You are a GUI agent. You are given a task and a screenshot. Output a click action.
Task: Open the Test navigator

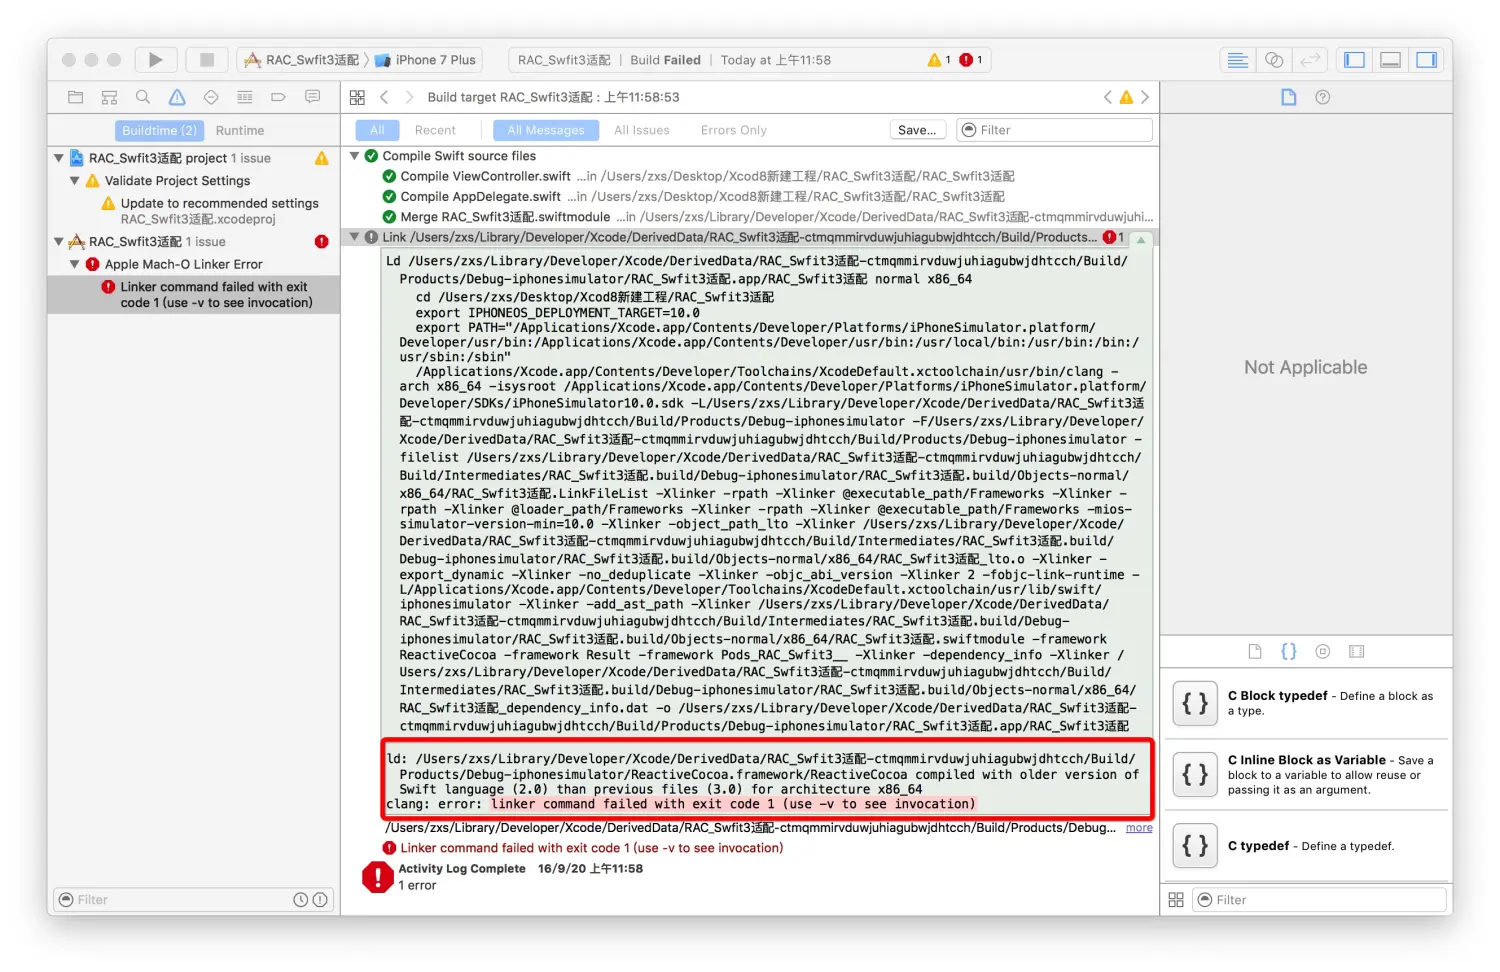tap(211, 97)
